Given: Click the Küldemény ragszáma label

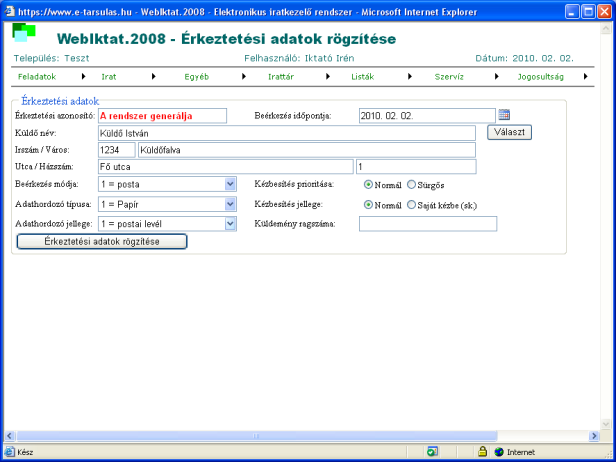Looking at the screenshot, I should pos(295,224).
